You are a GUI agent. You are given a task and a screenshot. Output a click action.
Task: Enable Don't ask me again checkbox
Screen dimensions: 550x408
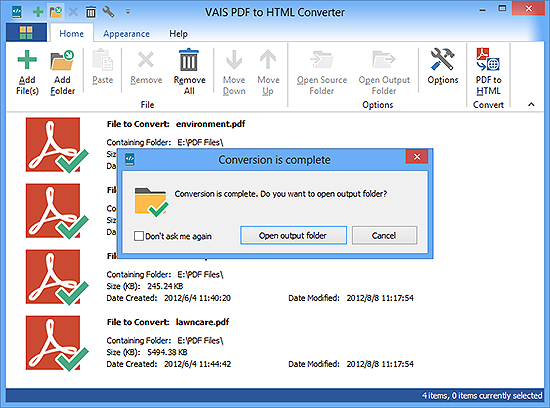(x=139, y=236)
